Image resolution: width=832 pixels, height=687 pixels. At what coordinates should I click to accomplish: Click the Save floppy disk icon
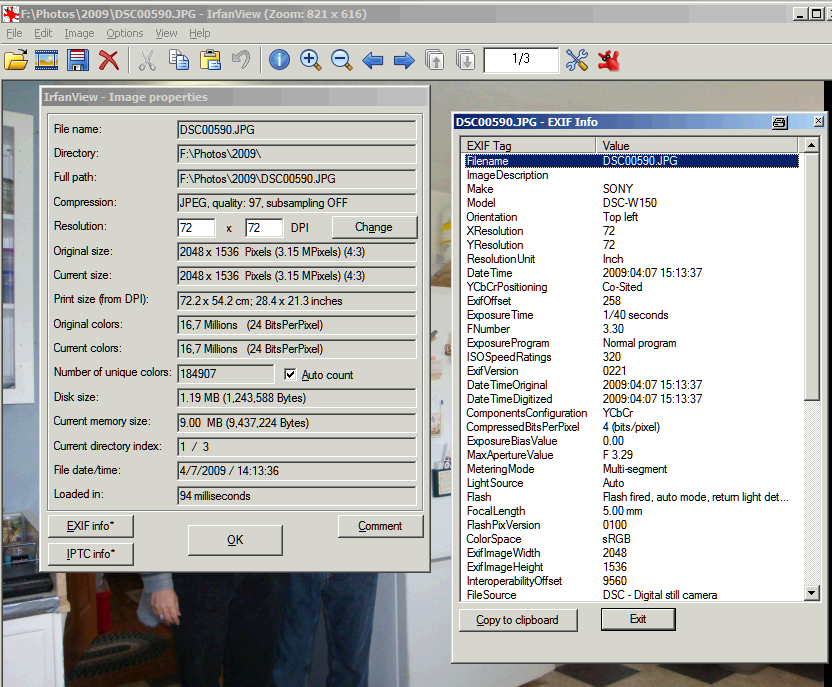click(78, 60)
